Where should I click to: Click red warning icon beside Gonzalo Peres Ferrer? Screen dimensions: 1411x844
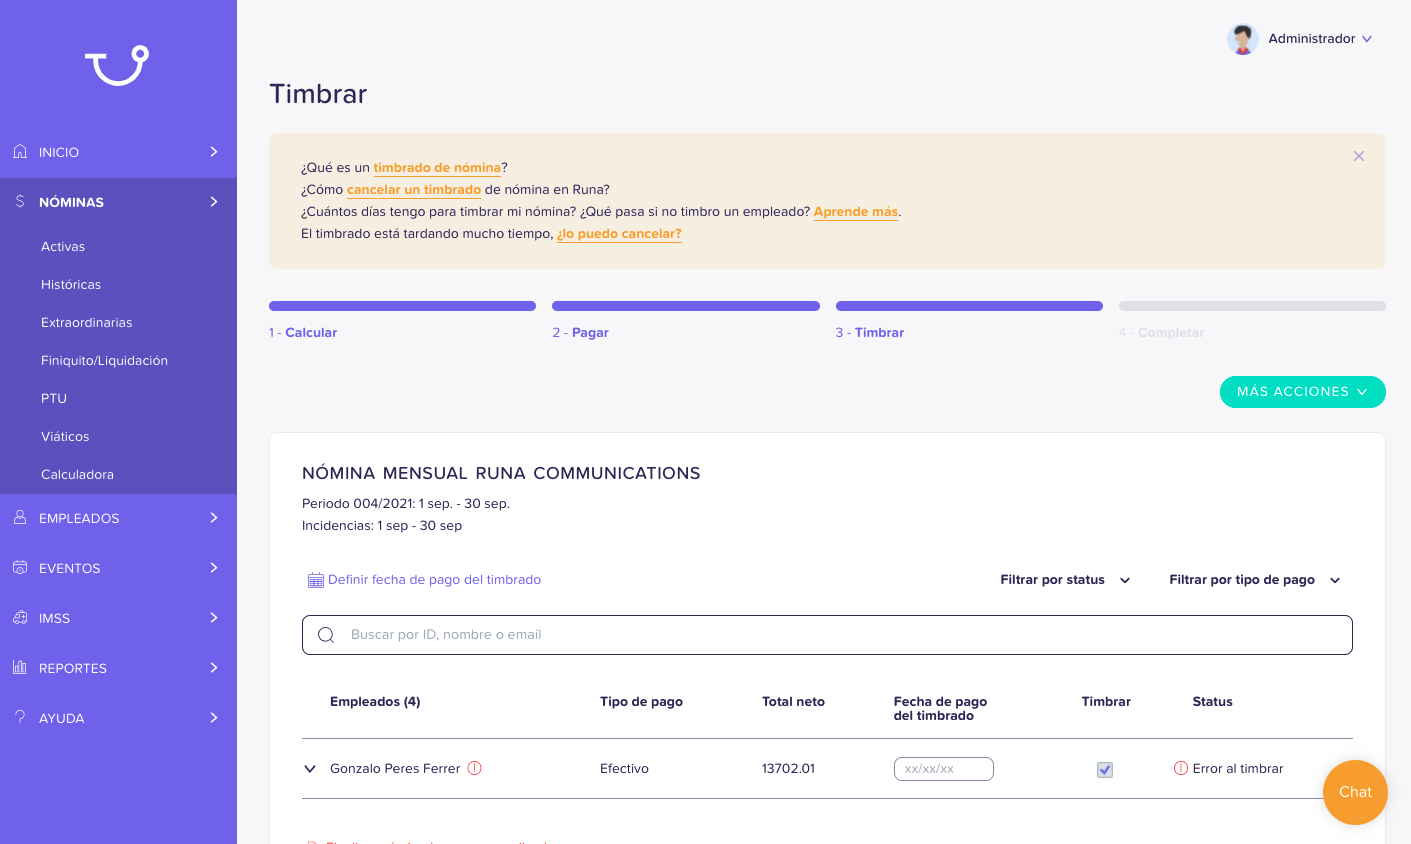pyautogui.click(x=475, y=768)
